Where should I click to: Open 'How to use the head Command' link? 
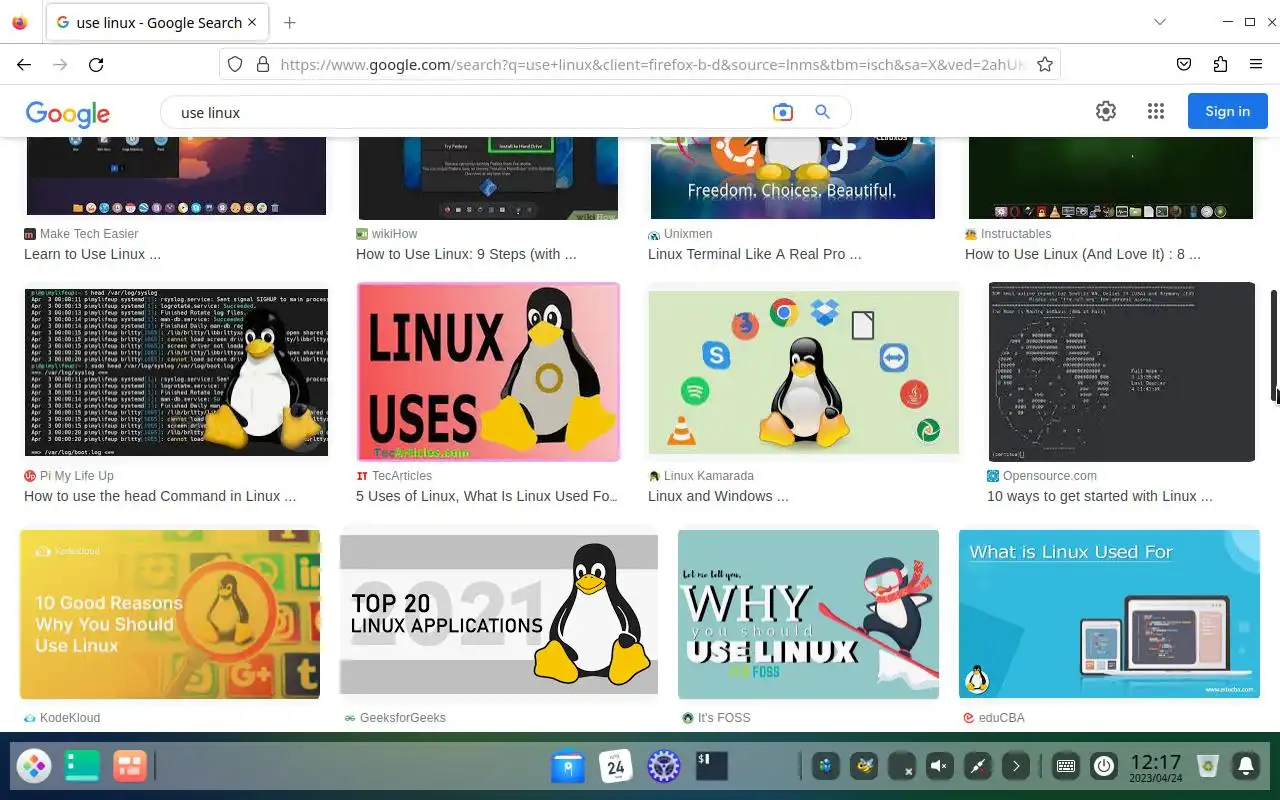(160, 496)
